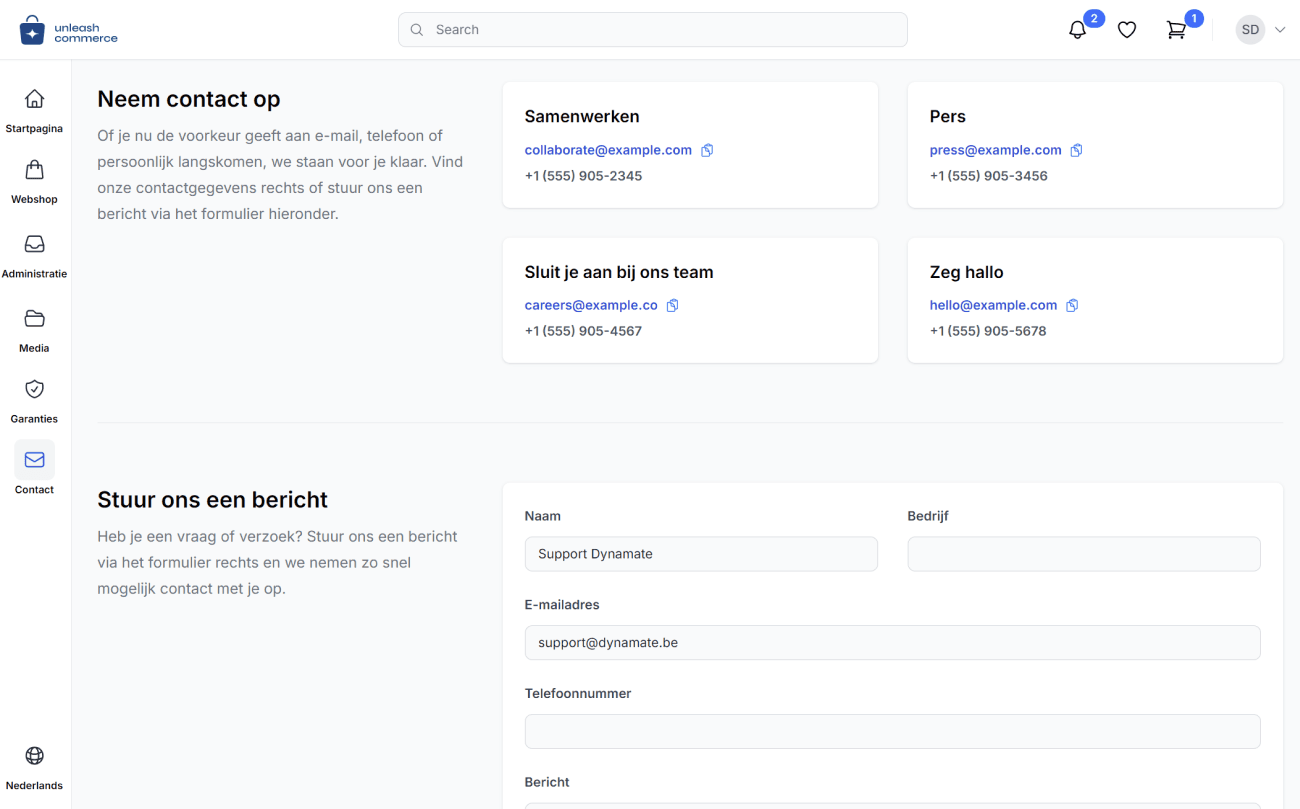Copy hello@example.com address icon
The image size is (1300, 809).
click(1072, 305)
